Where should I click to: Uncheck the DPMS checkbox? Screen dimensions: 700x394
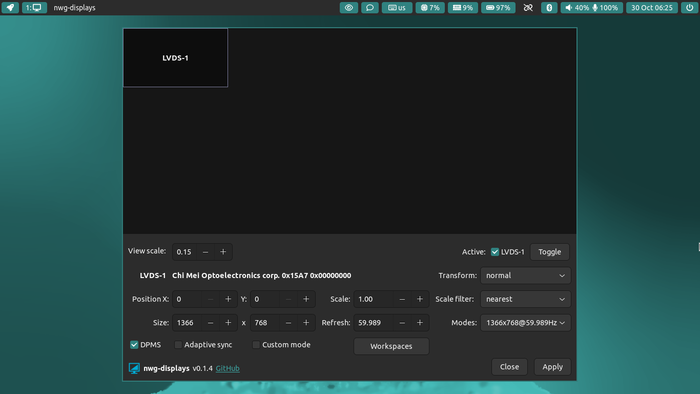click(134, 345)
